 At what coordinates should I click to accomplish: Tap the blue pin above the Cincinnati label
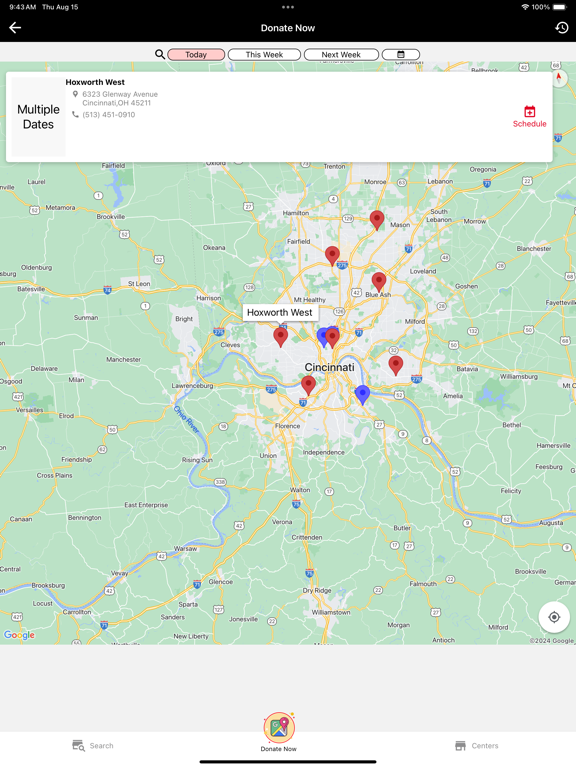[x=321, y=337]
